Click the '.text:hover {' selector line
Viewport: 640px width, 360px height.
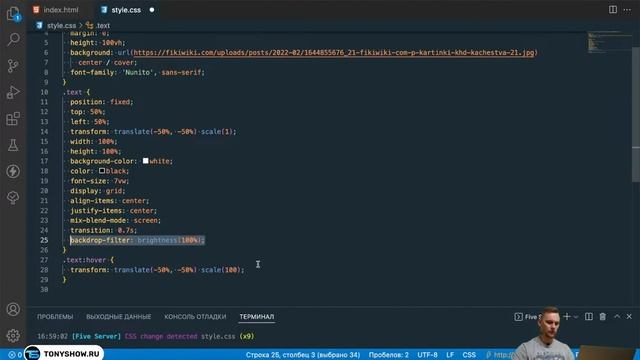click(89, 260)
